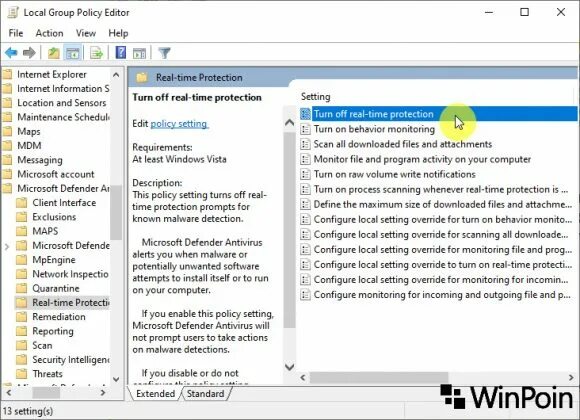This screenshot has width=580, height=420.
Task: Expand the Microsoft Defender Exploit Guard tree node
Action: 7,246
